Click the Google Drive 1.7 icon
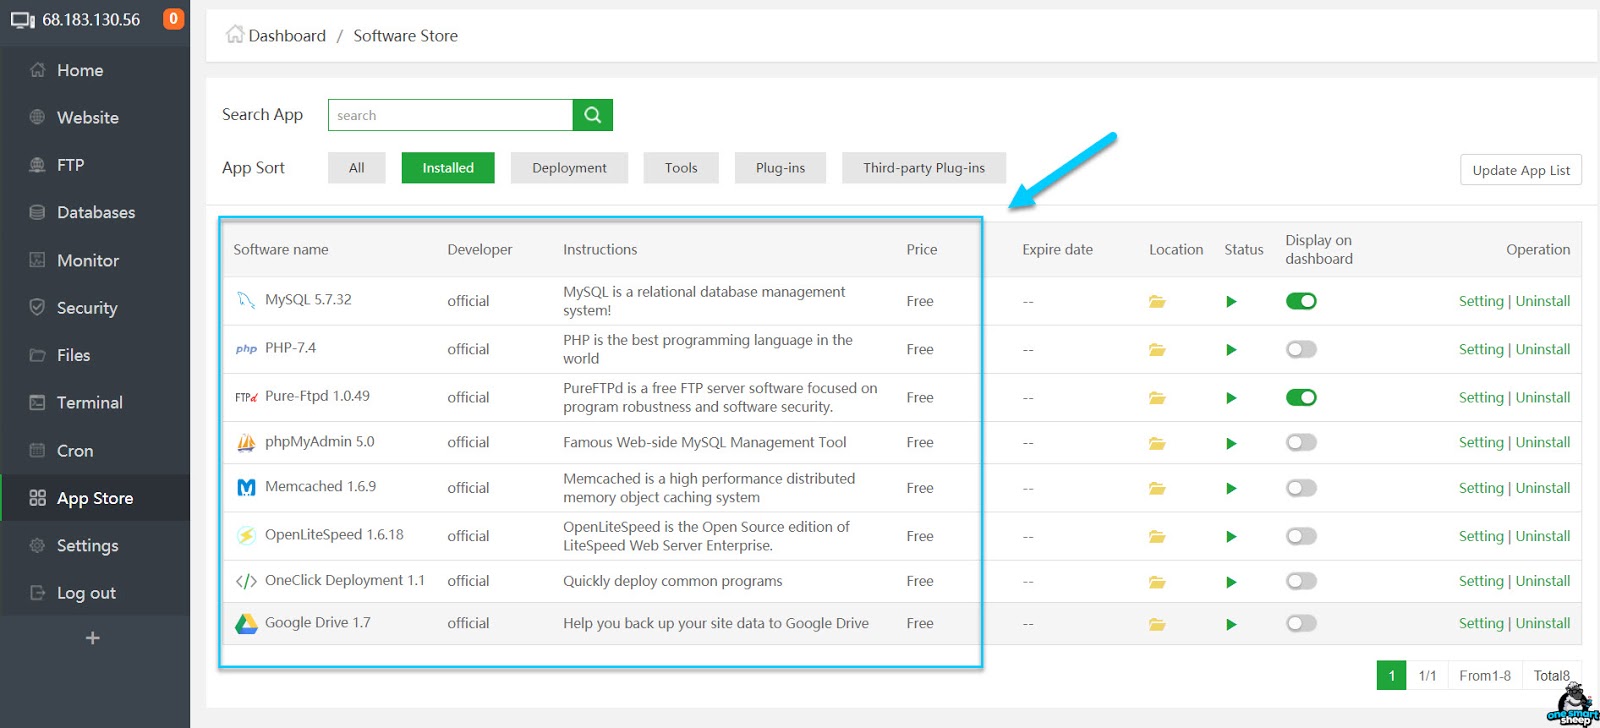Screen dimensions: 1600x728 click(246, 623)
